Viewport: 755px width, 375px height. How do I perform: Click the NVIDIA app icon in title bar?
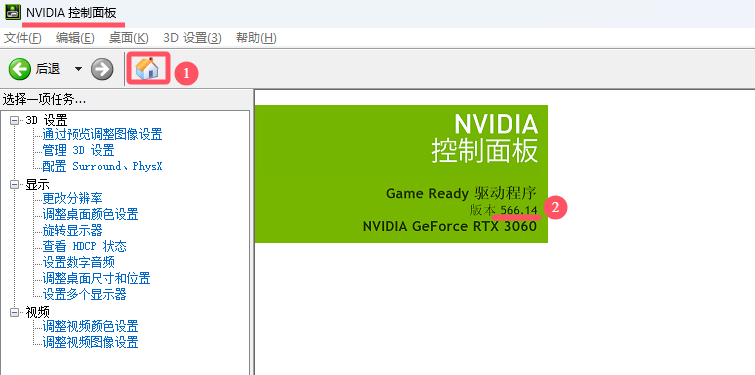coord(13,13)
